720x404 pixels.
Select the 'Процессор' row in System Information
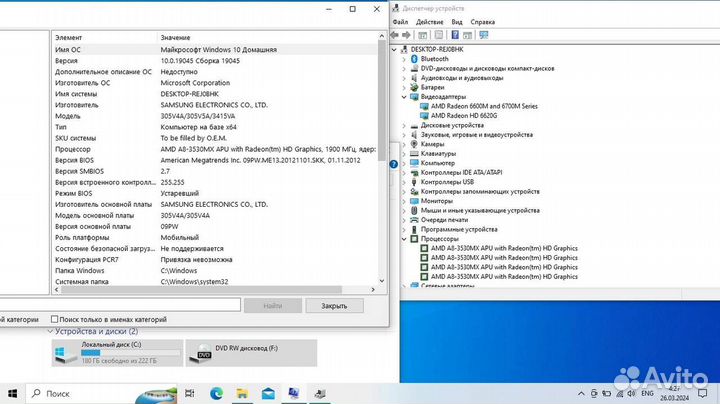[215, 149]
